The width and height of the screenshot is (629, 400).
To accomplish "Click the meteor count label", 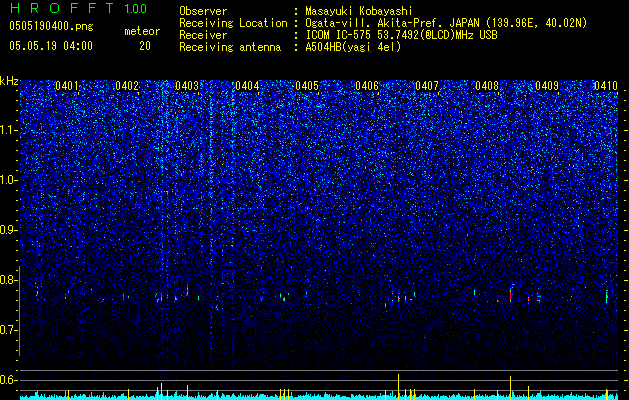I will tap(142, 31).
